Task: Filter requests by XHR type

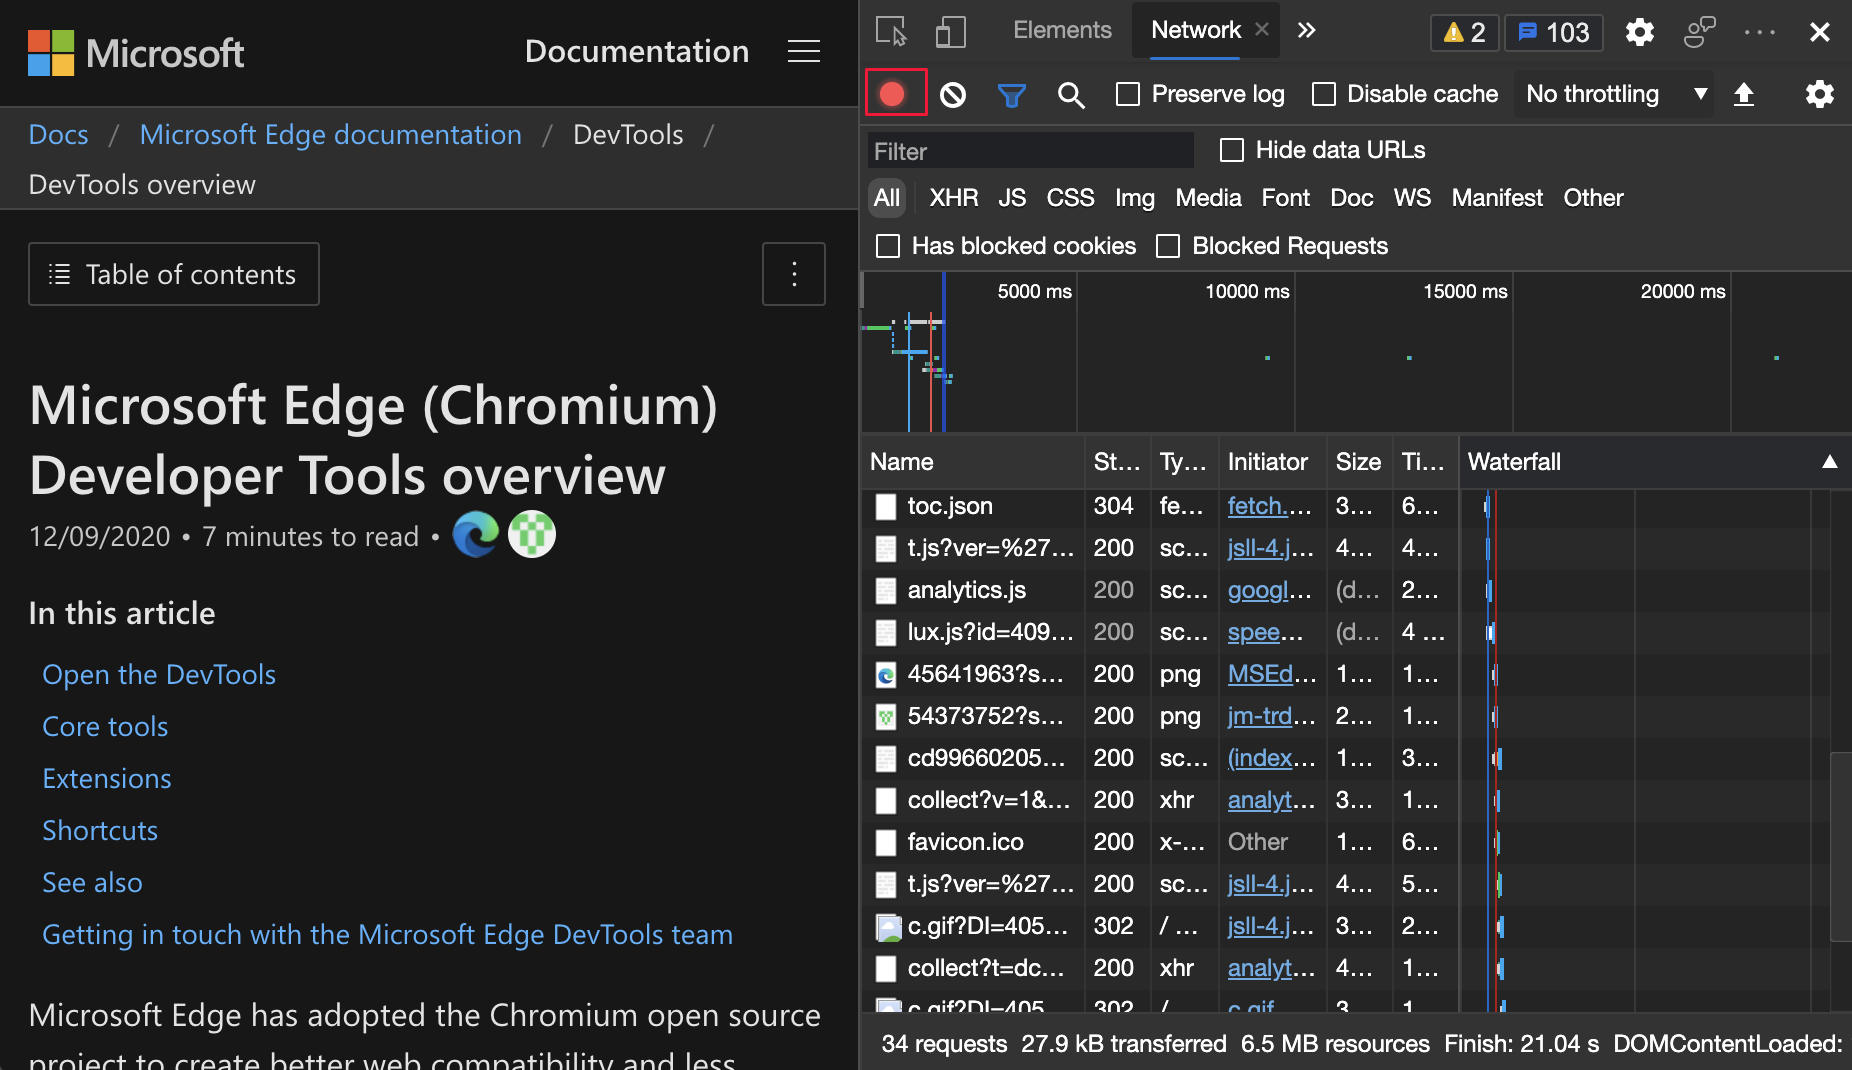Action: pyautogui.click(x=953, y=198)
